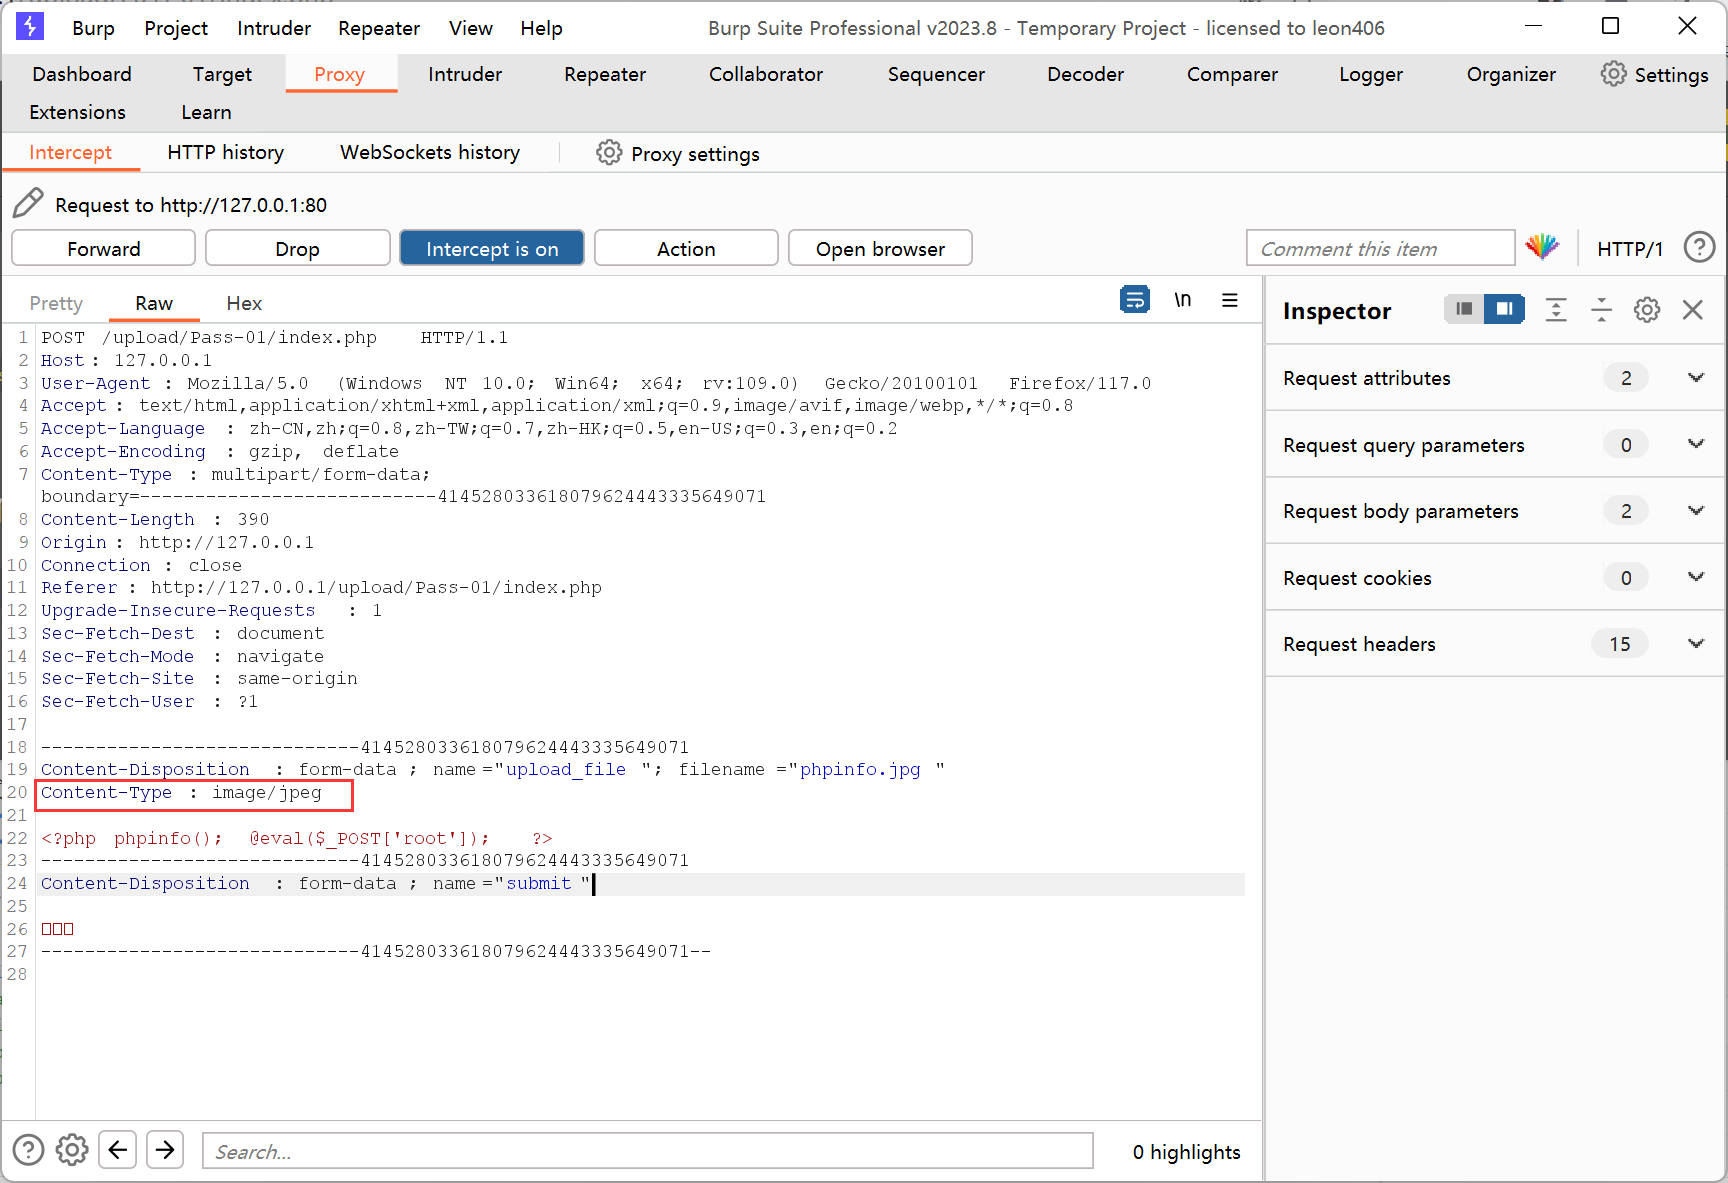The width and height of the screenshot is (1728, 1183).
Task: Open the Burp menu
Action: coord(93,28)
